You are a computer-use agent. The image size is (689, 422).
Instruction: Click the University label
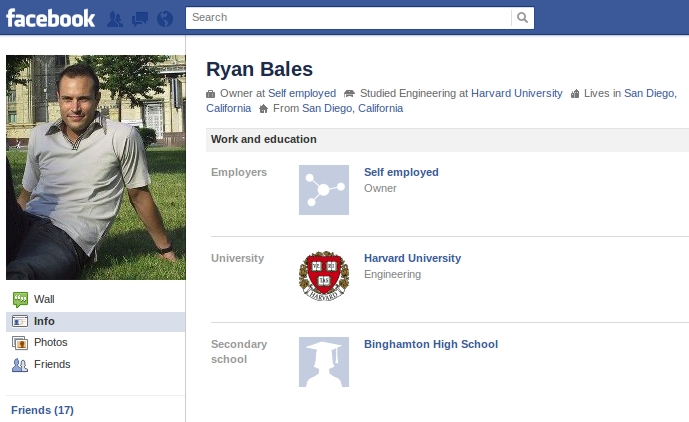237,258
